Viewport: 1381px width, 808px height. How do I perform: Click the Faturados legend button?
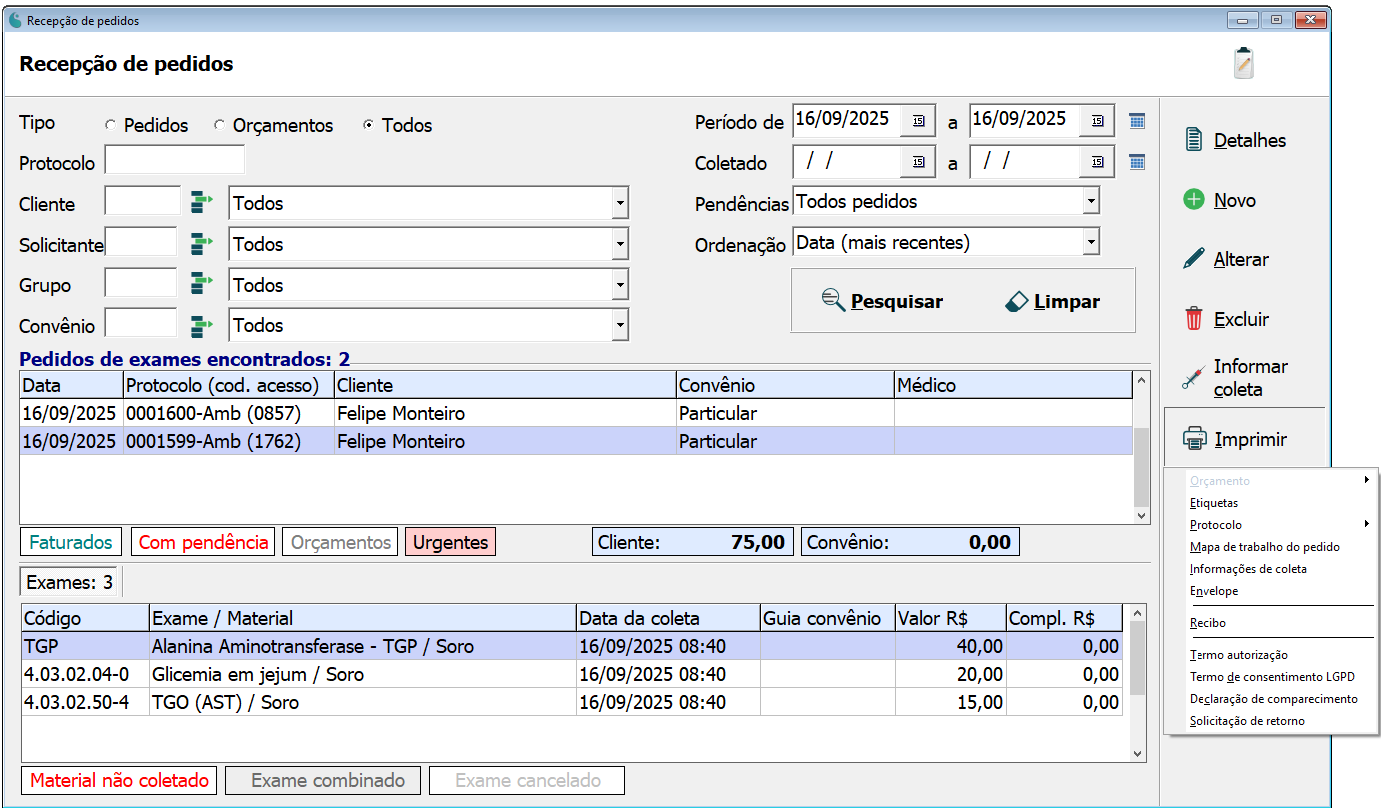pos(71,542)
